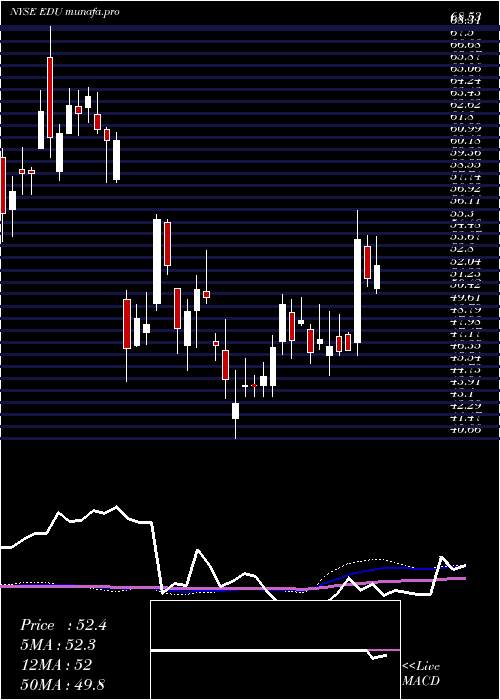Viewport: 500px width, 700px height.
Task: Select the 50MA : 49.8 value
Action: coord(63,684)
